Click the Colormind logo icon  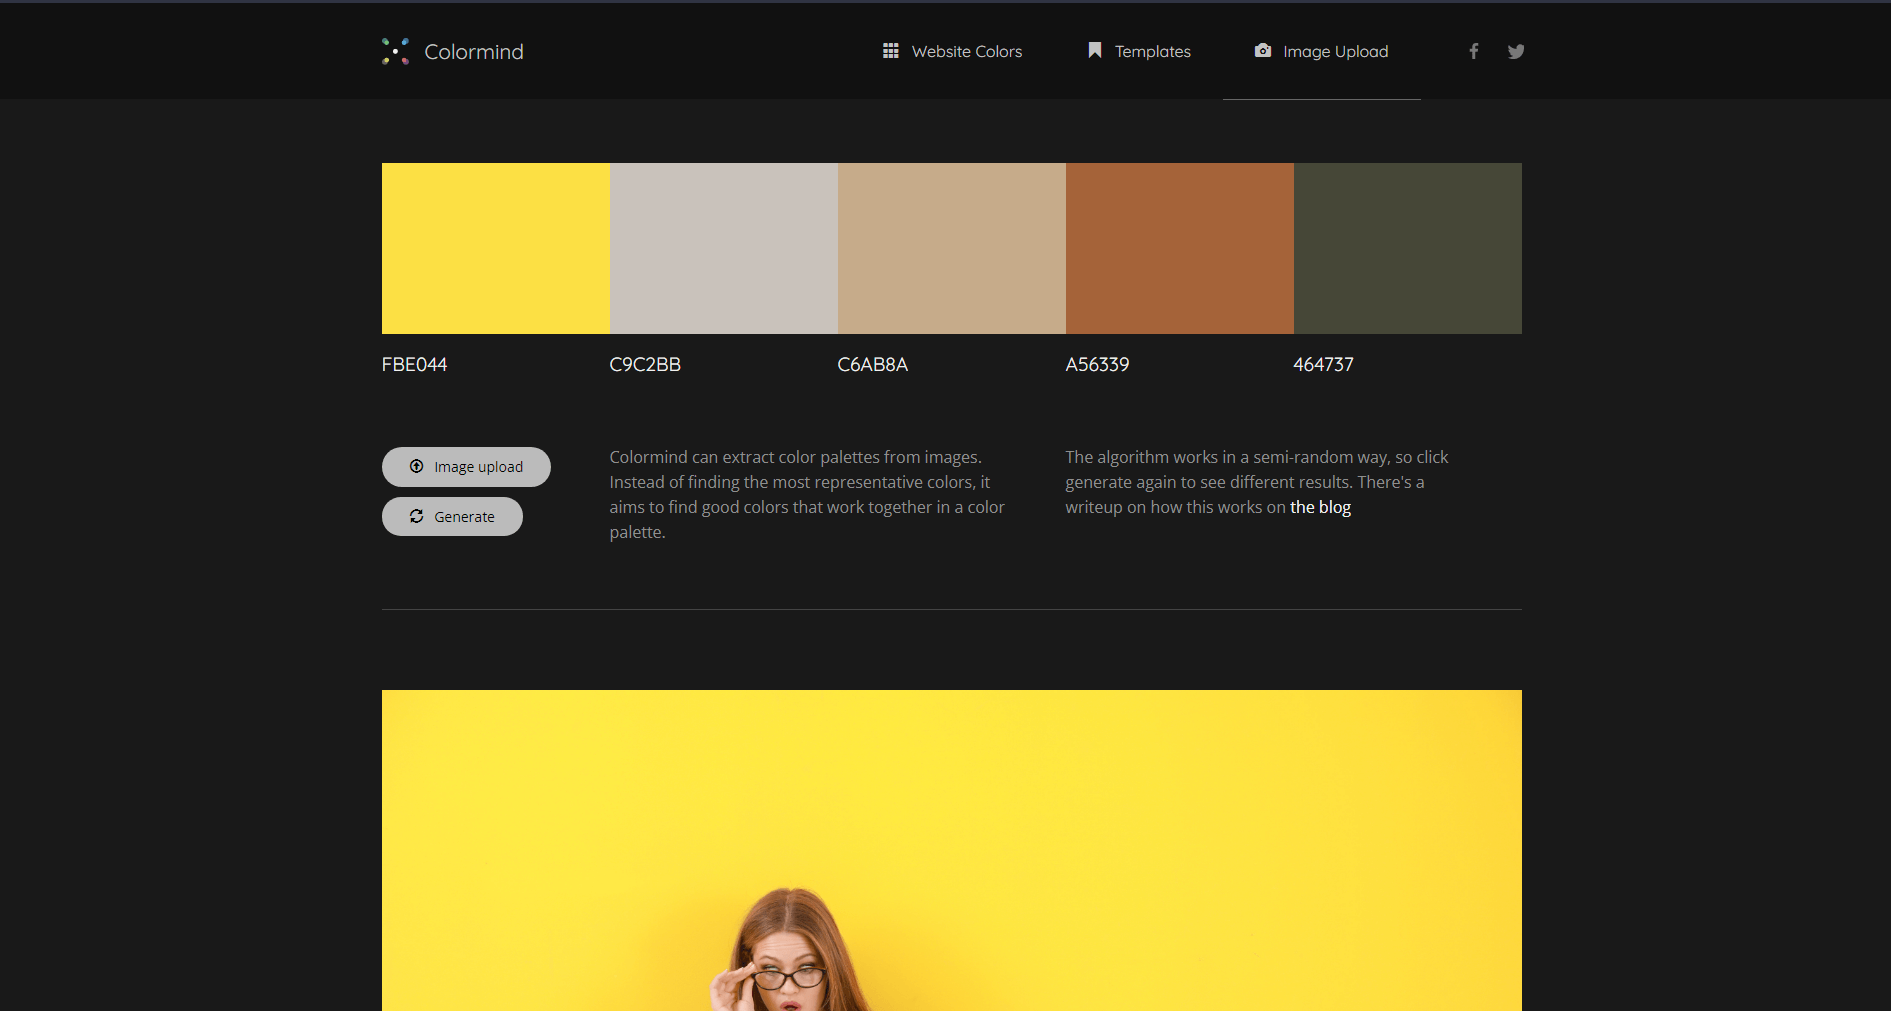coord(395,51)
